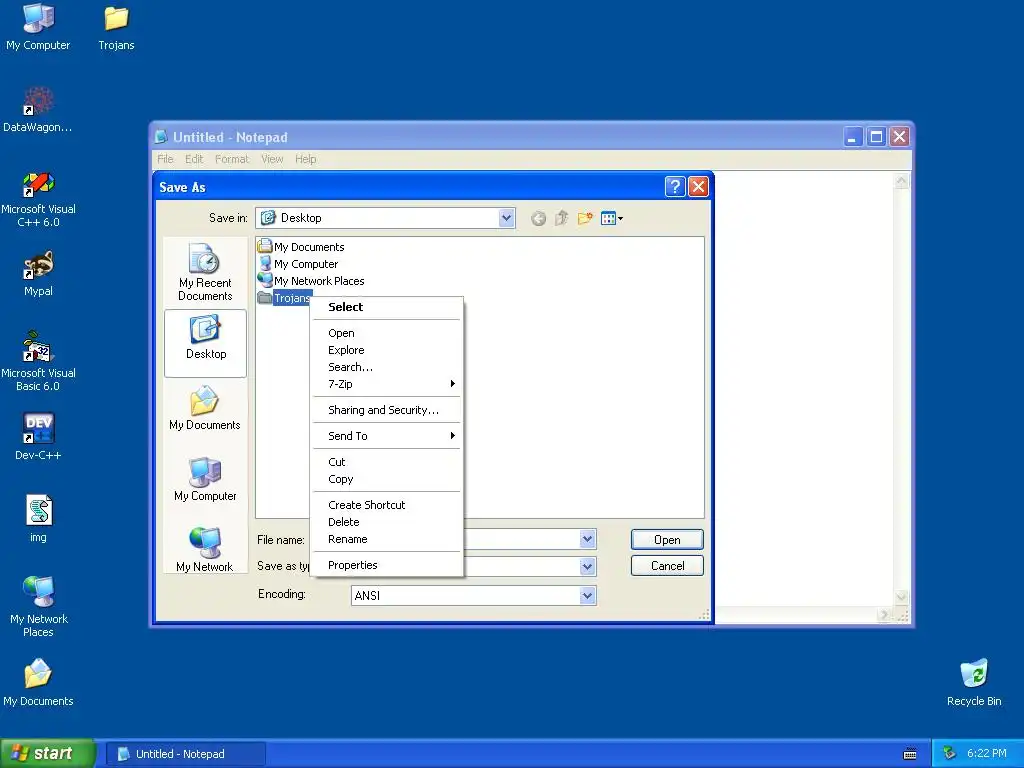
Task: Expand the File name dropdown arrow
Action: pos(587,539)
